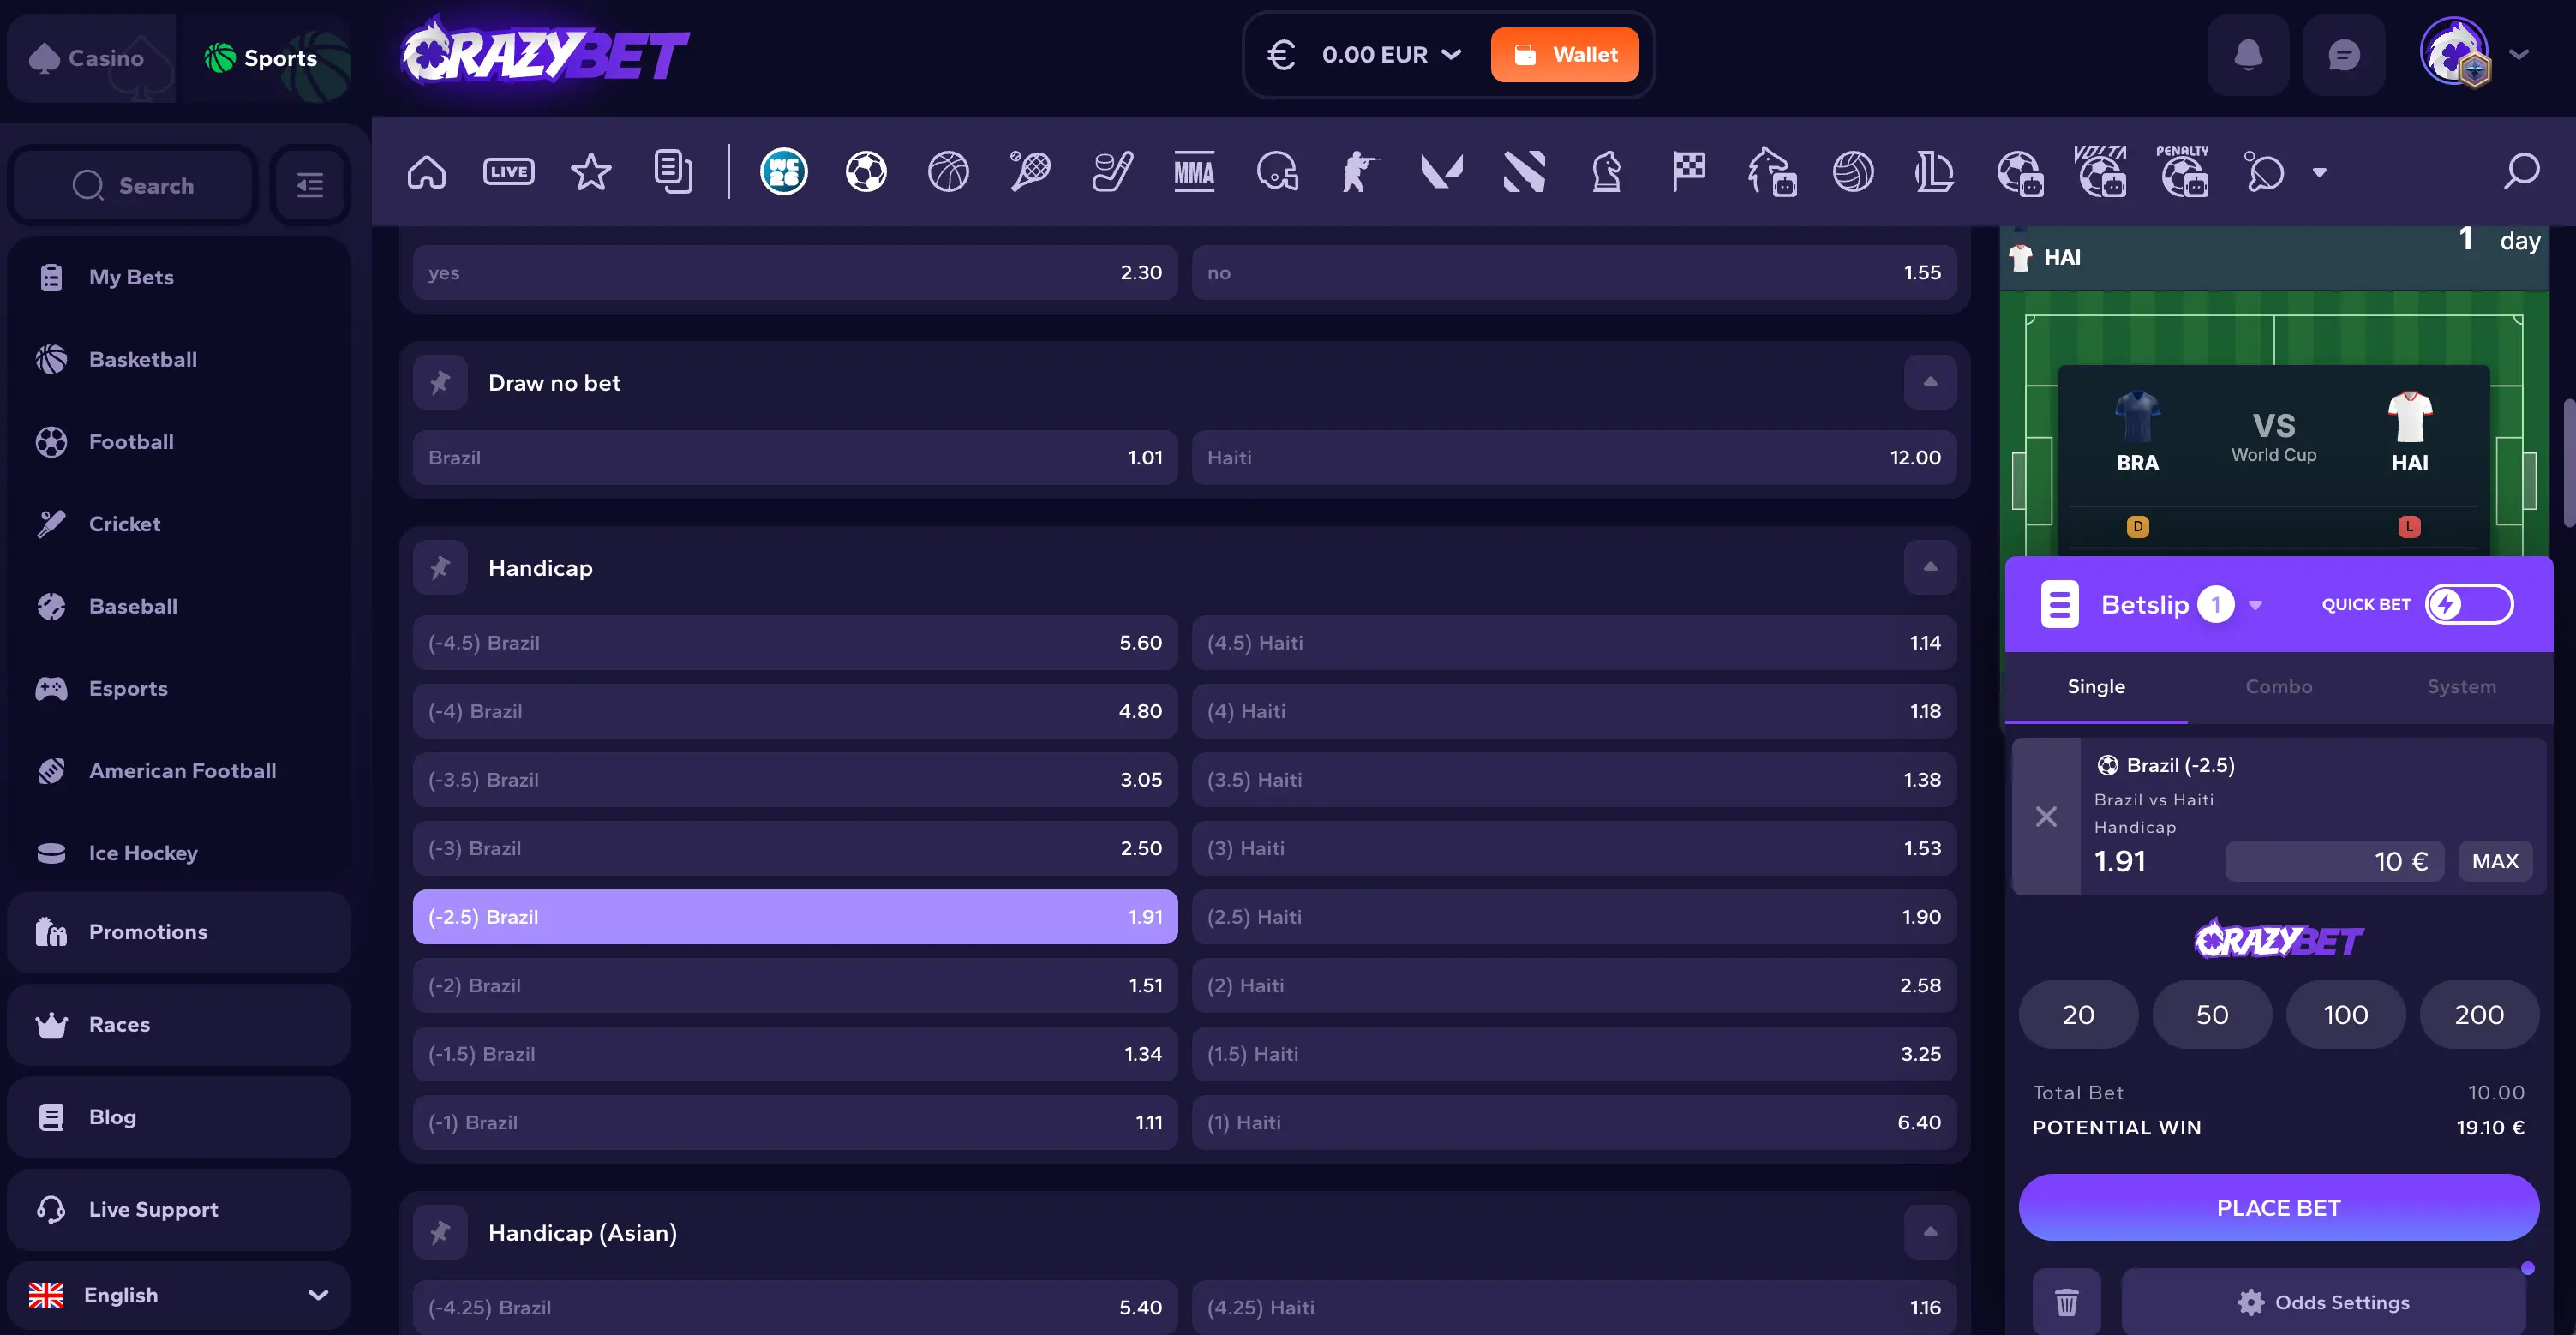The height and width of the screenshot is (1335, 2576).
Task: Select the System betslip tab
Action: pos(2462,686)
